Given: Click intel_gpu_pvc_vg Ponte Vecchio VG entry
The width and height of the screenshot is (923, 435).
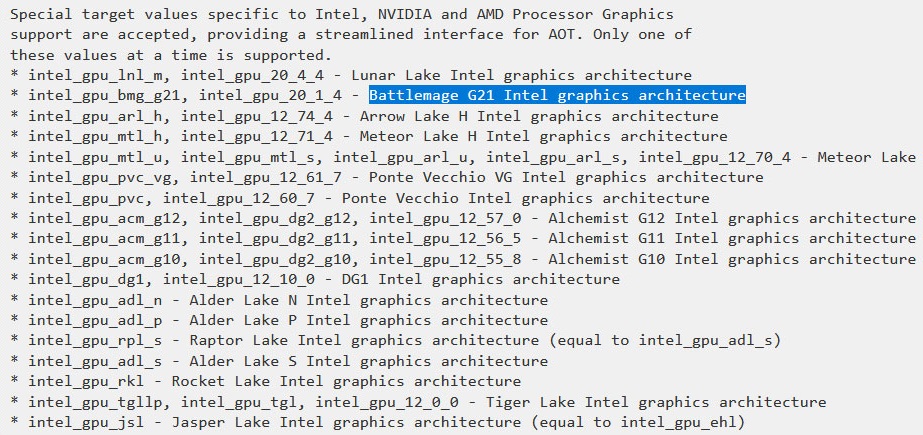Looking at the screenshot, I should pos(105,177).
